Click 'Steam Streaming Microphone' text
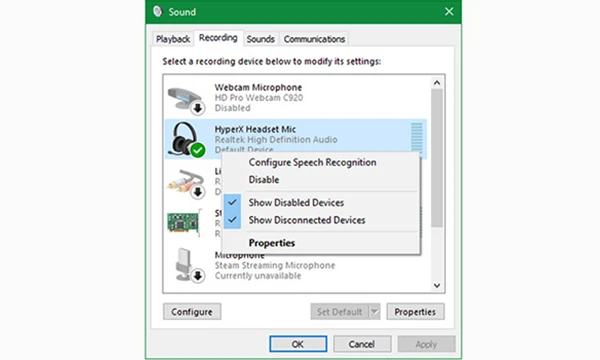 click(275, 265)
